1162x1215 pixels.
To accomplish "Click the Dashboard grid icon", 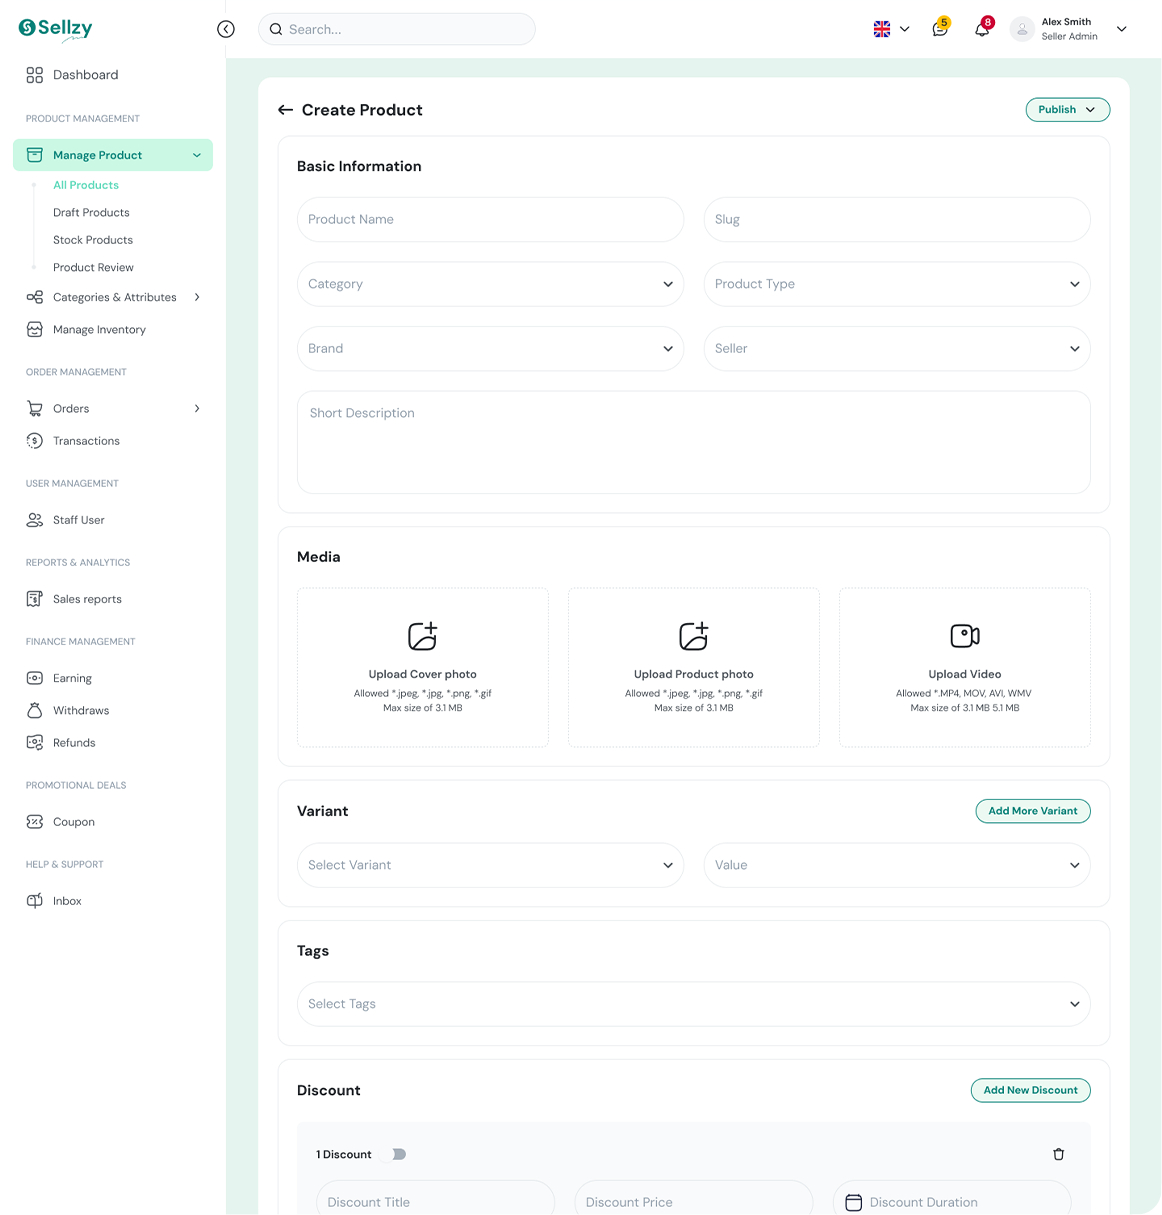I will click(35, 75).
